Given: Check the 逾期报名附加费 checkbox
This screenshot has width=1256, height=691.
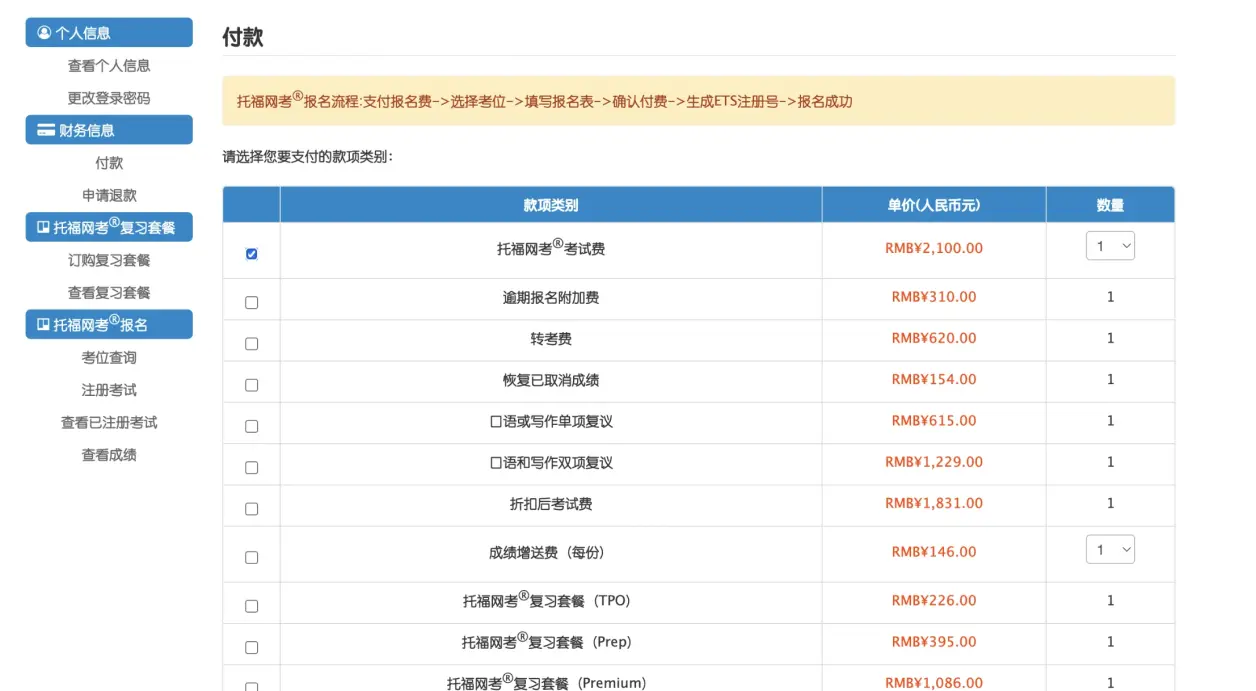Looking at the screenshot, I should click(251, 302).
